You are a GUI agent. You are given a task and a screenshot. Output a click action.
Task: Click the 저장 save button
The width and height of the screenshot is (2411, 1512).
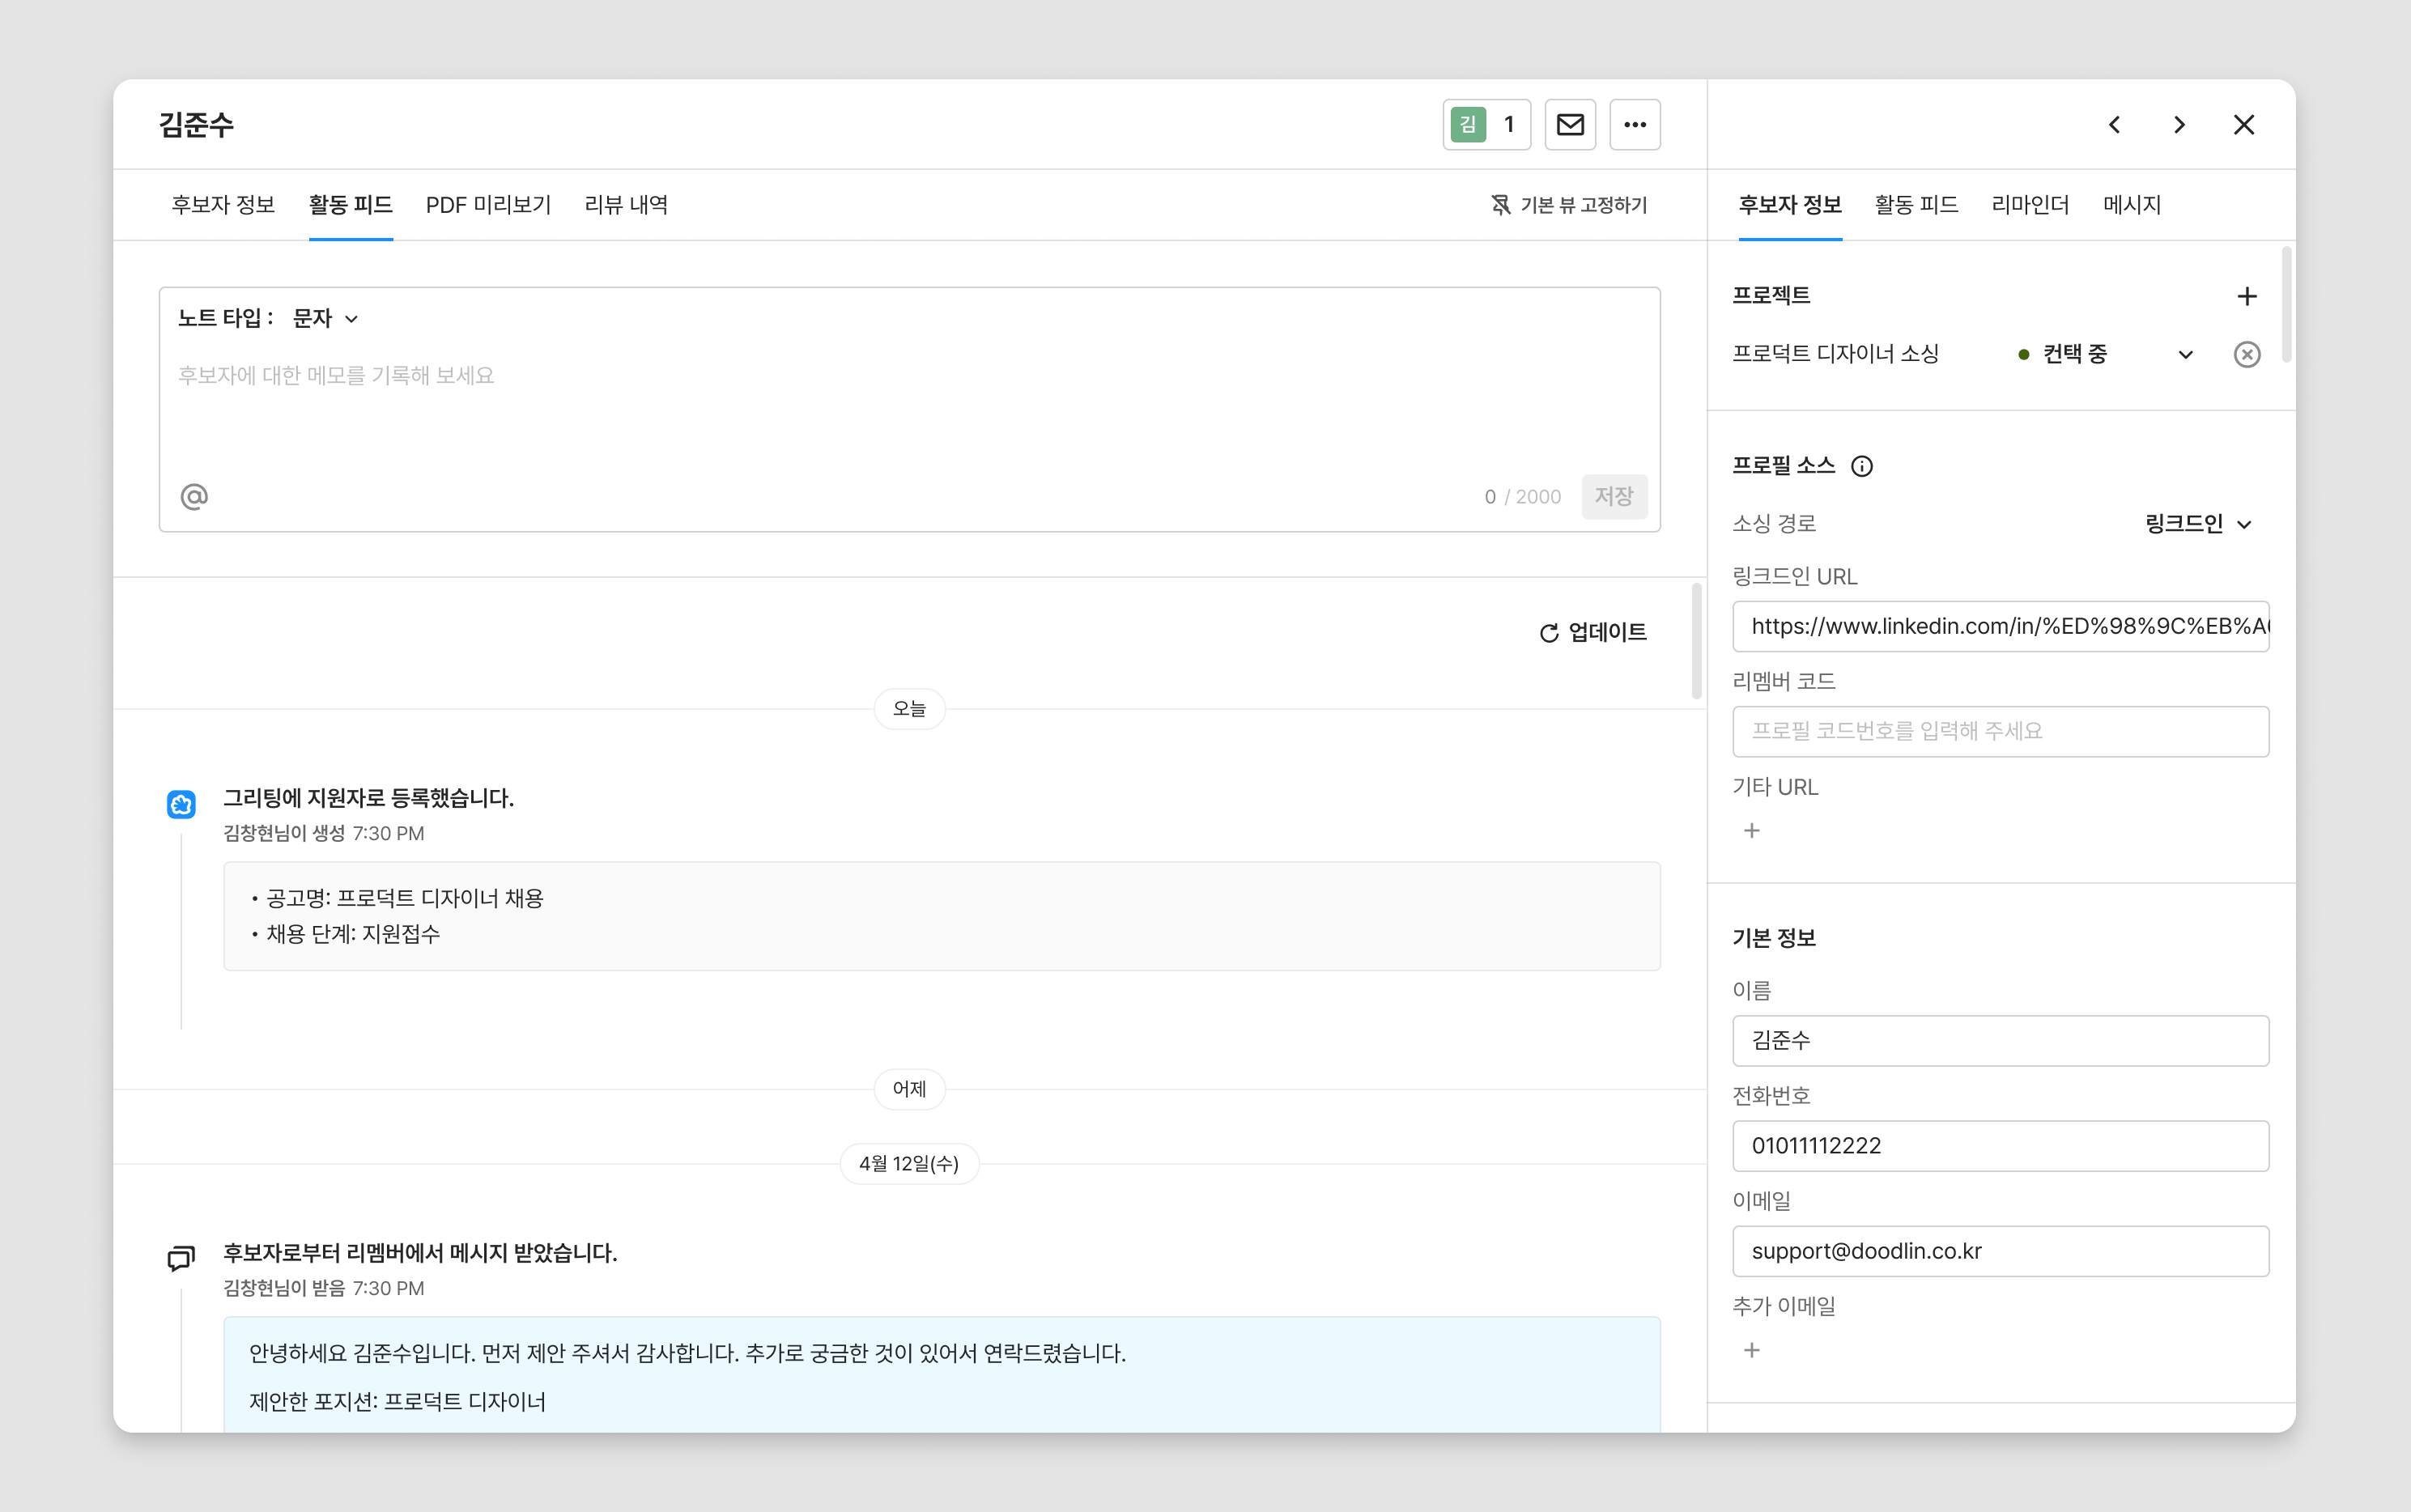click(x=1613, y=496)
